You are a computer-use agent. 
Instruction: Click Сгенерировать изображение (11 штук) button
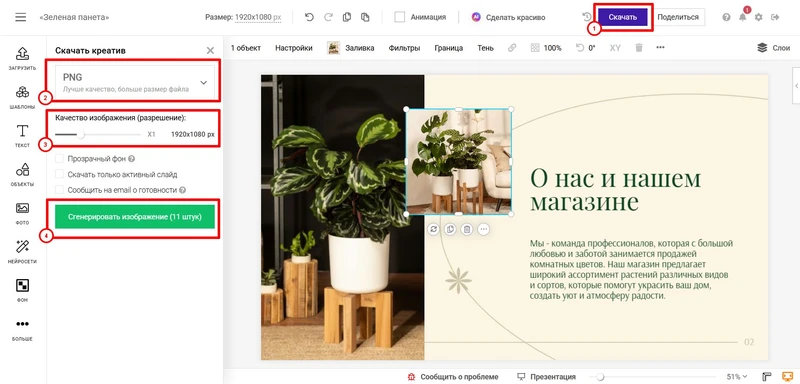pos(134,217)
